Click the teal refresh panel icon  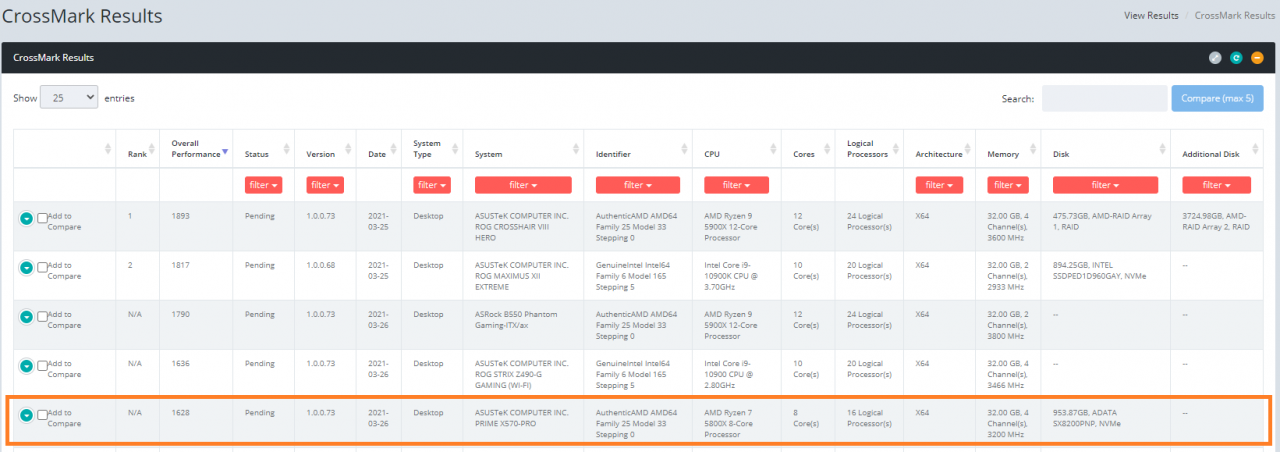pos(1236,58)
